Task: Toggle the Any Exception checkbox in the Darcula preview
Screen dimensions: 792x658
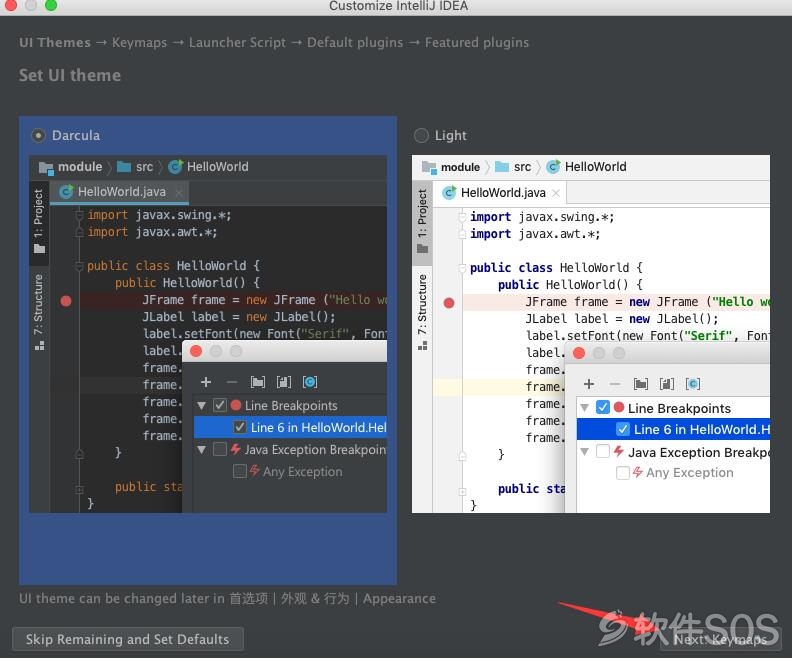Action: pos(240,471)
